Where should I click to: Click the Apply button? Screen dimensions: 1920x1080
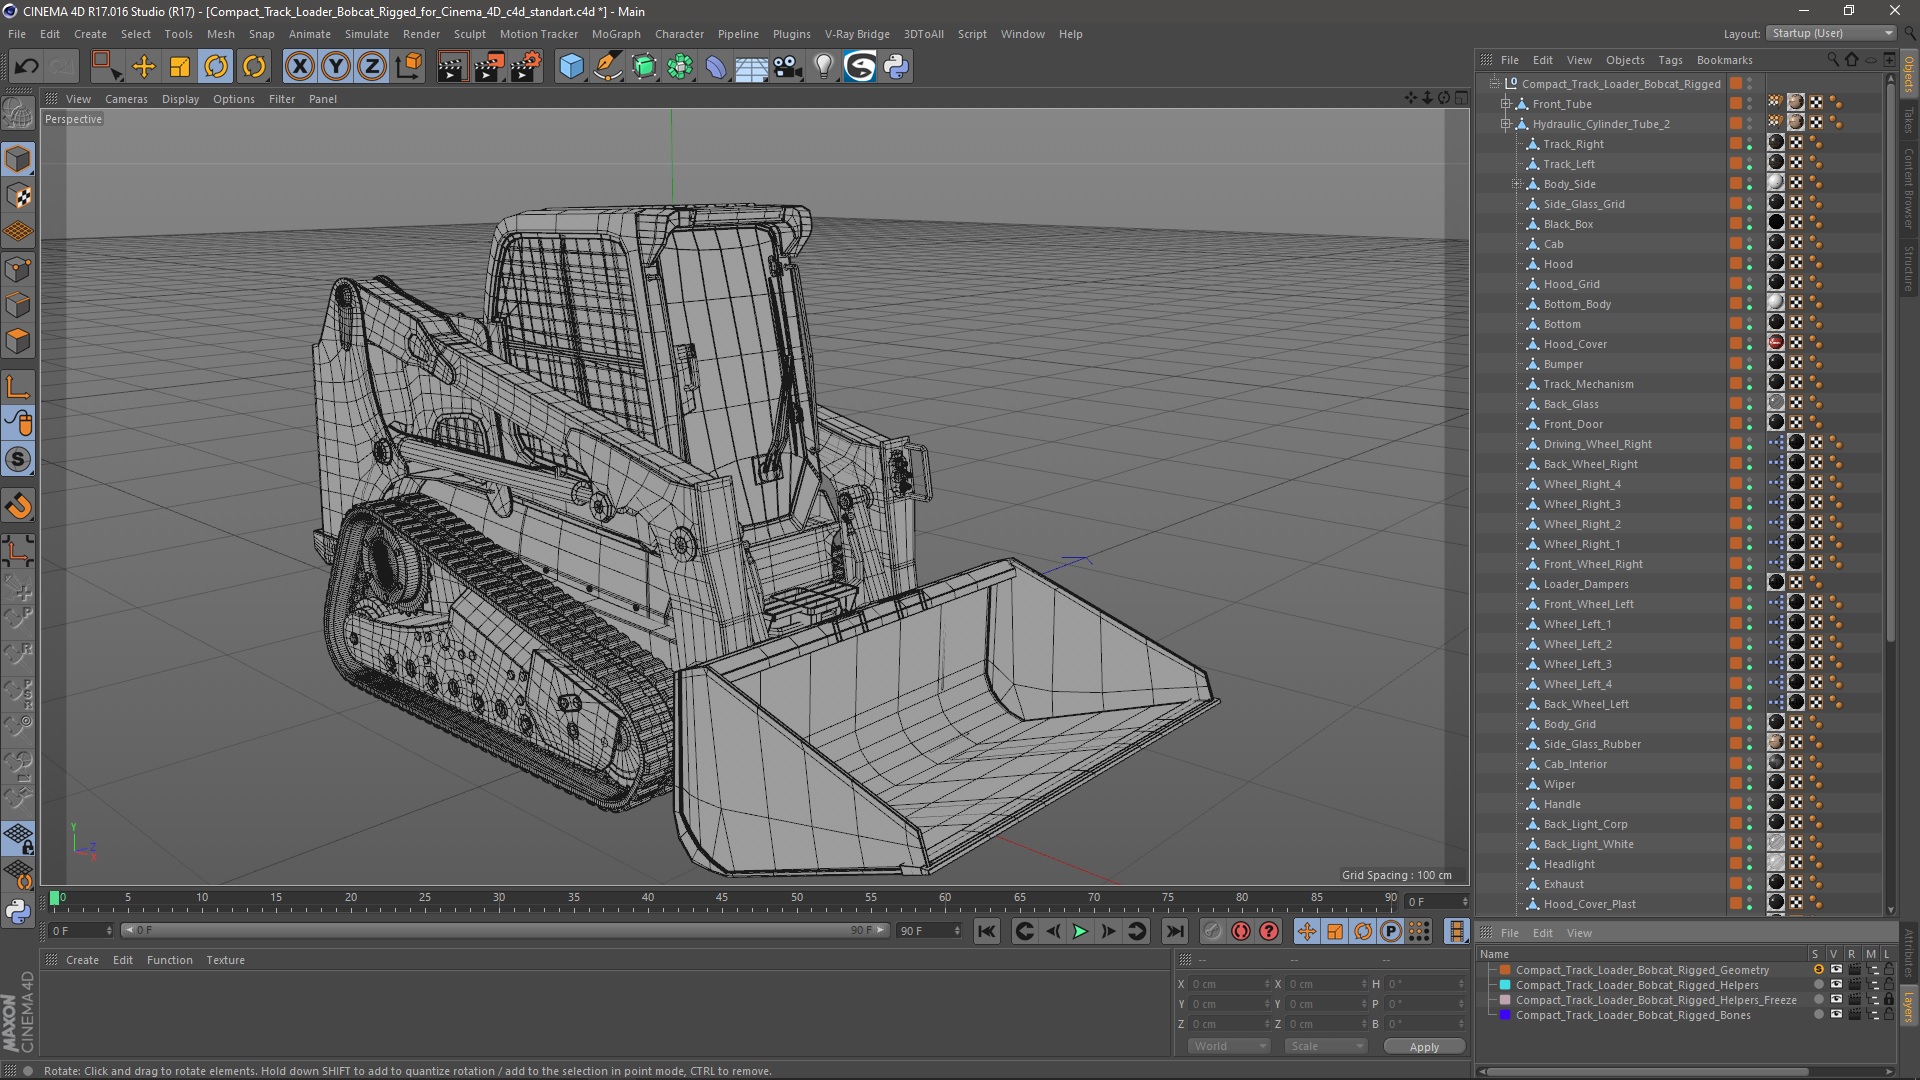tap(1424, 1047)
